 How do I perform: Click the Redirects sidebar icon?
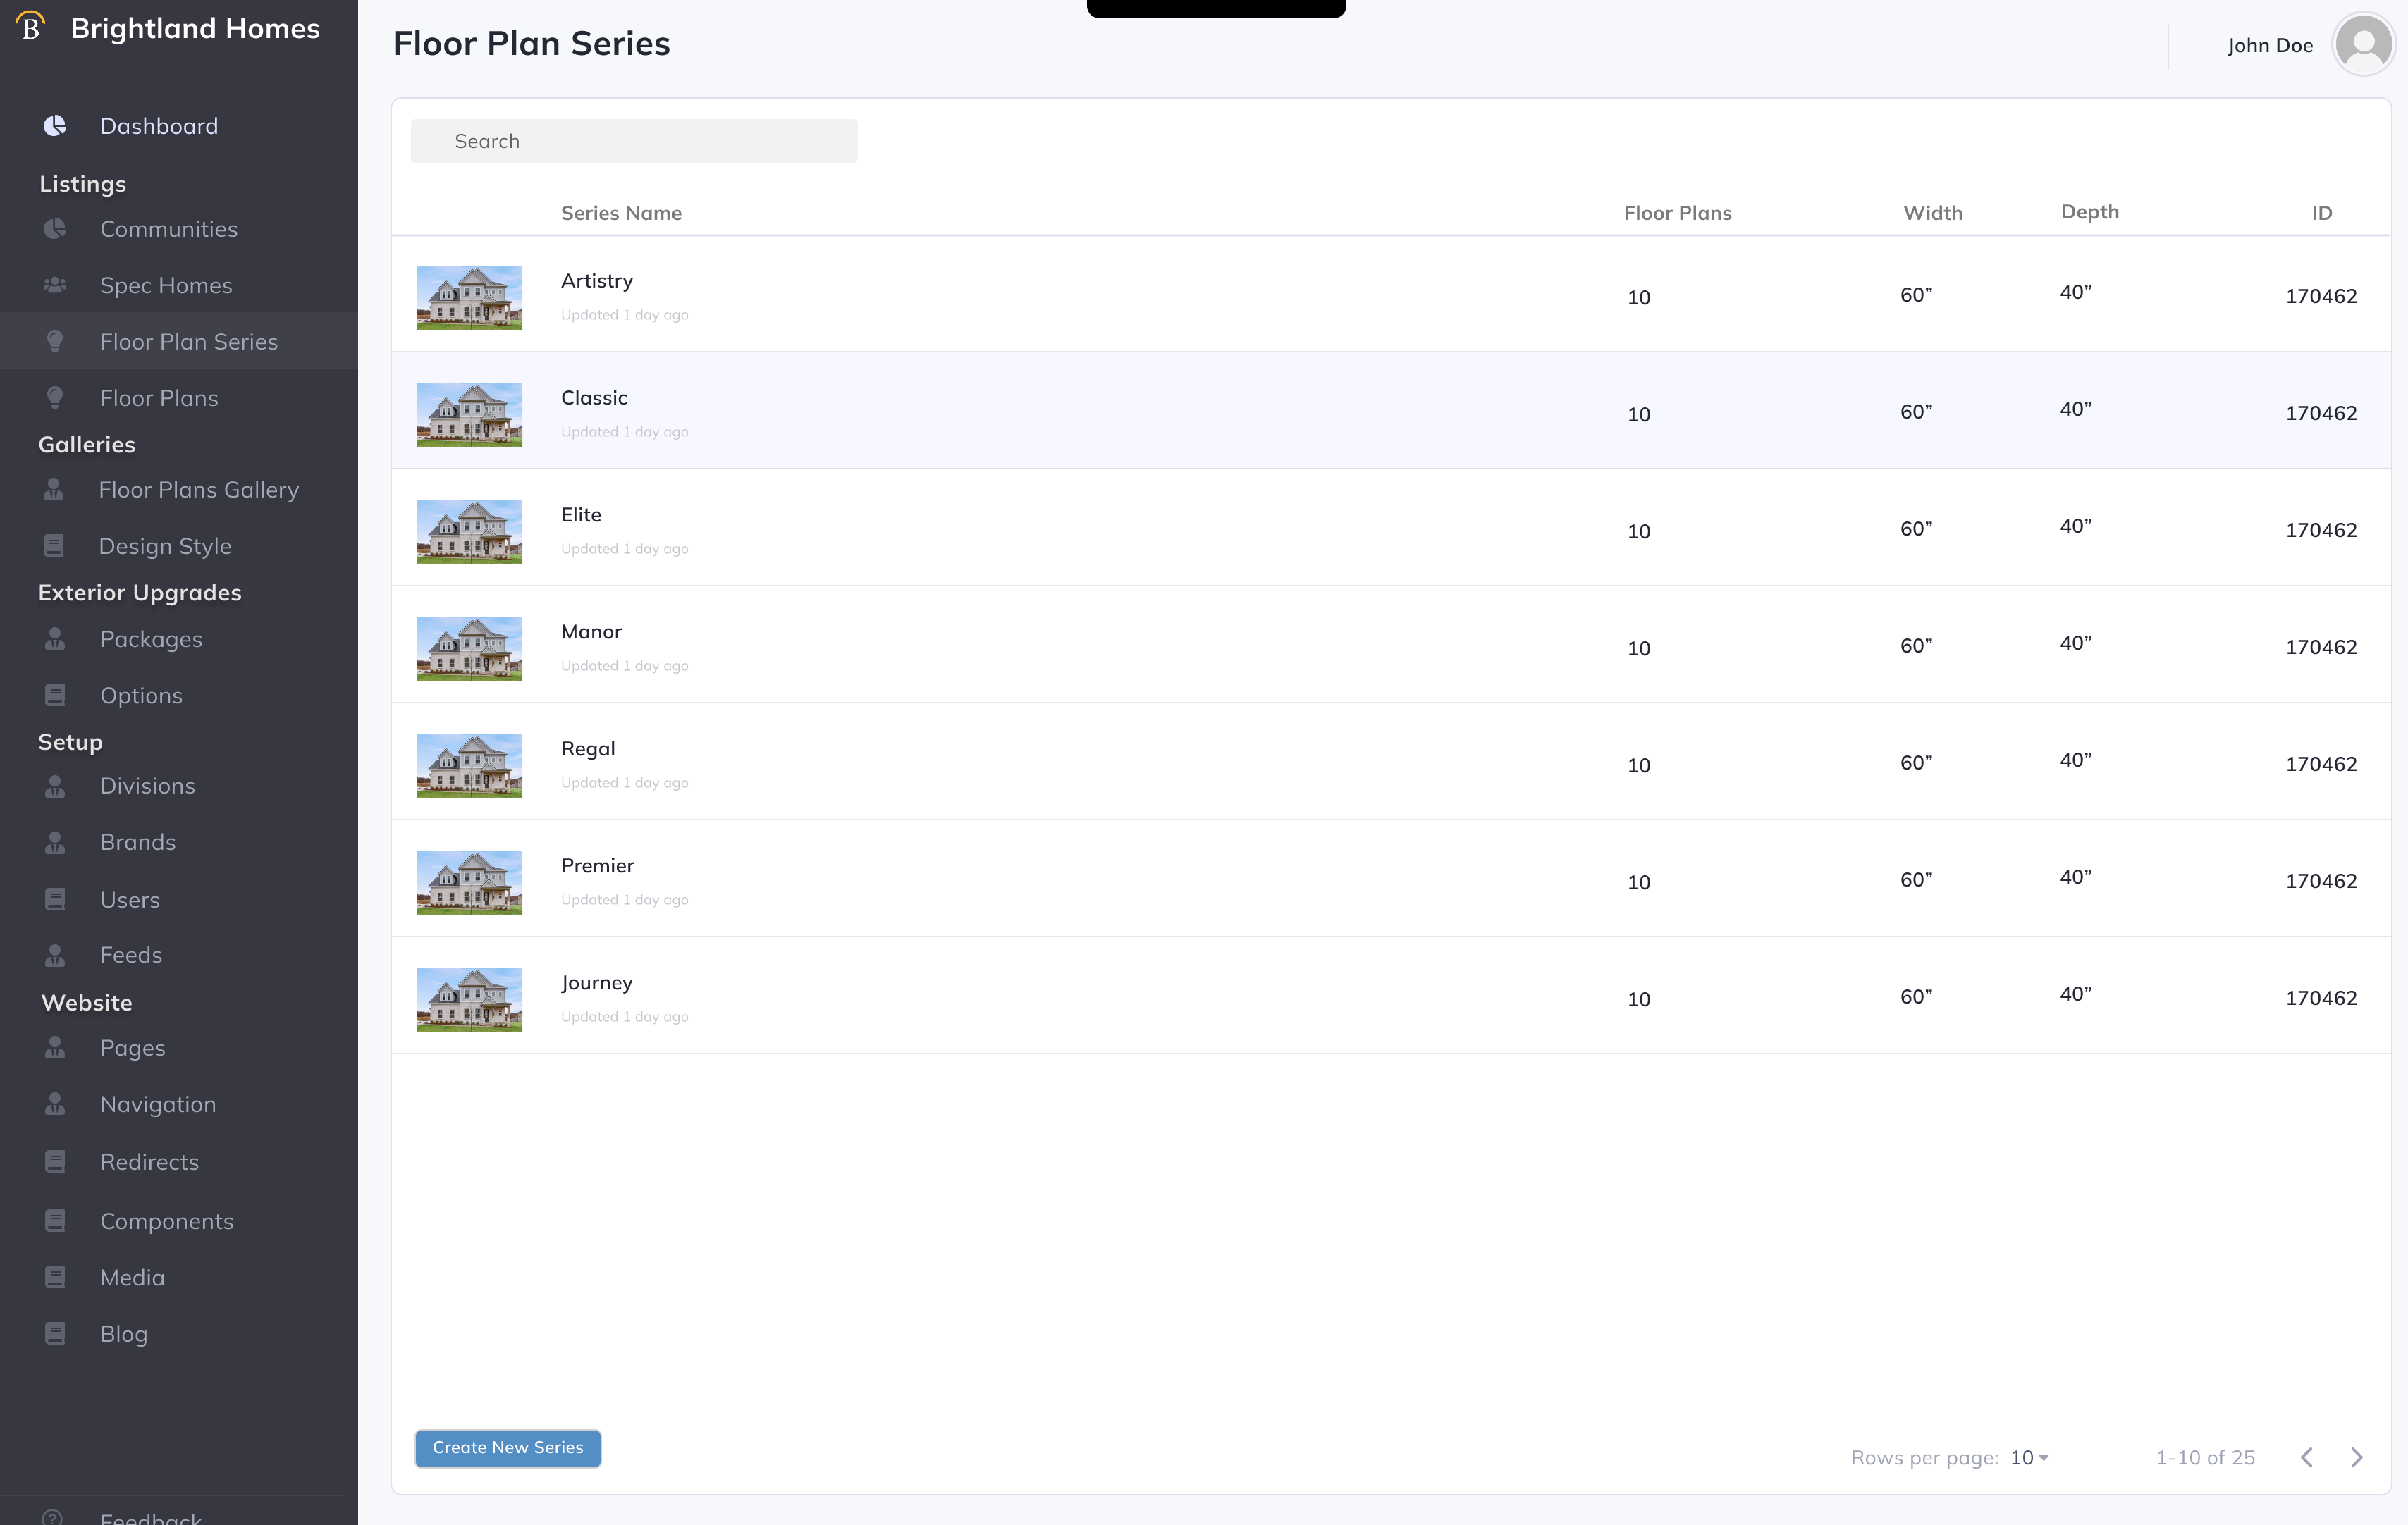pyautogui.click(x=55, y=1162)
